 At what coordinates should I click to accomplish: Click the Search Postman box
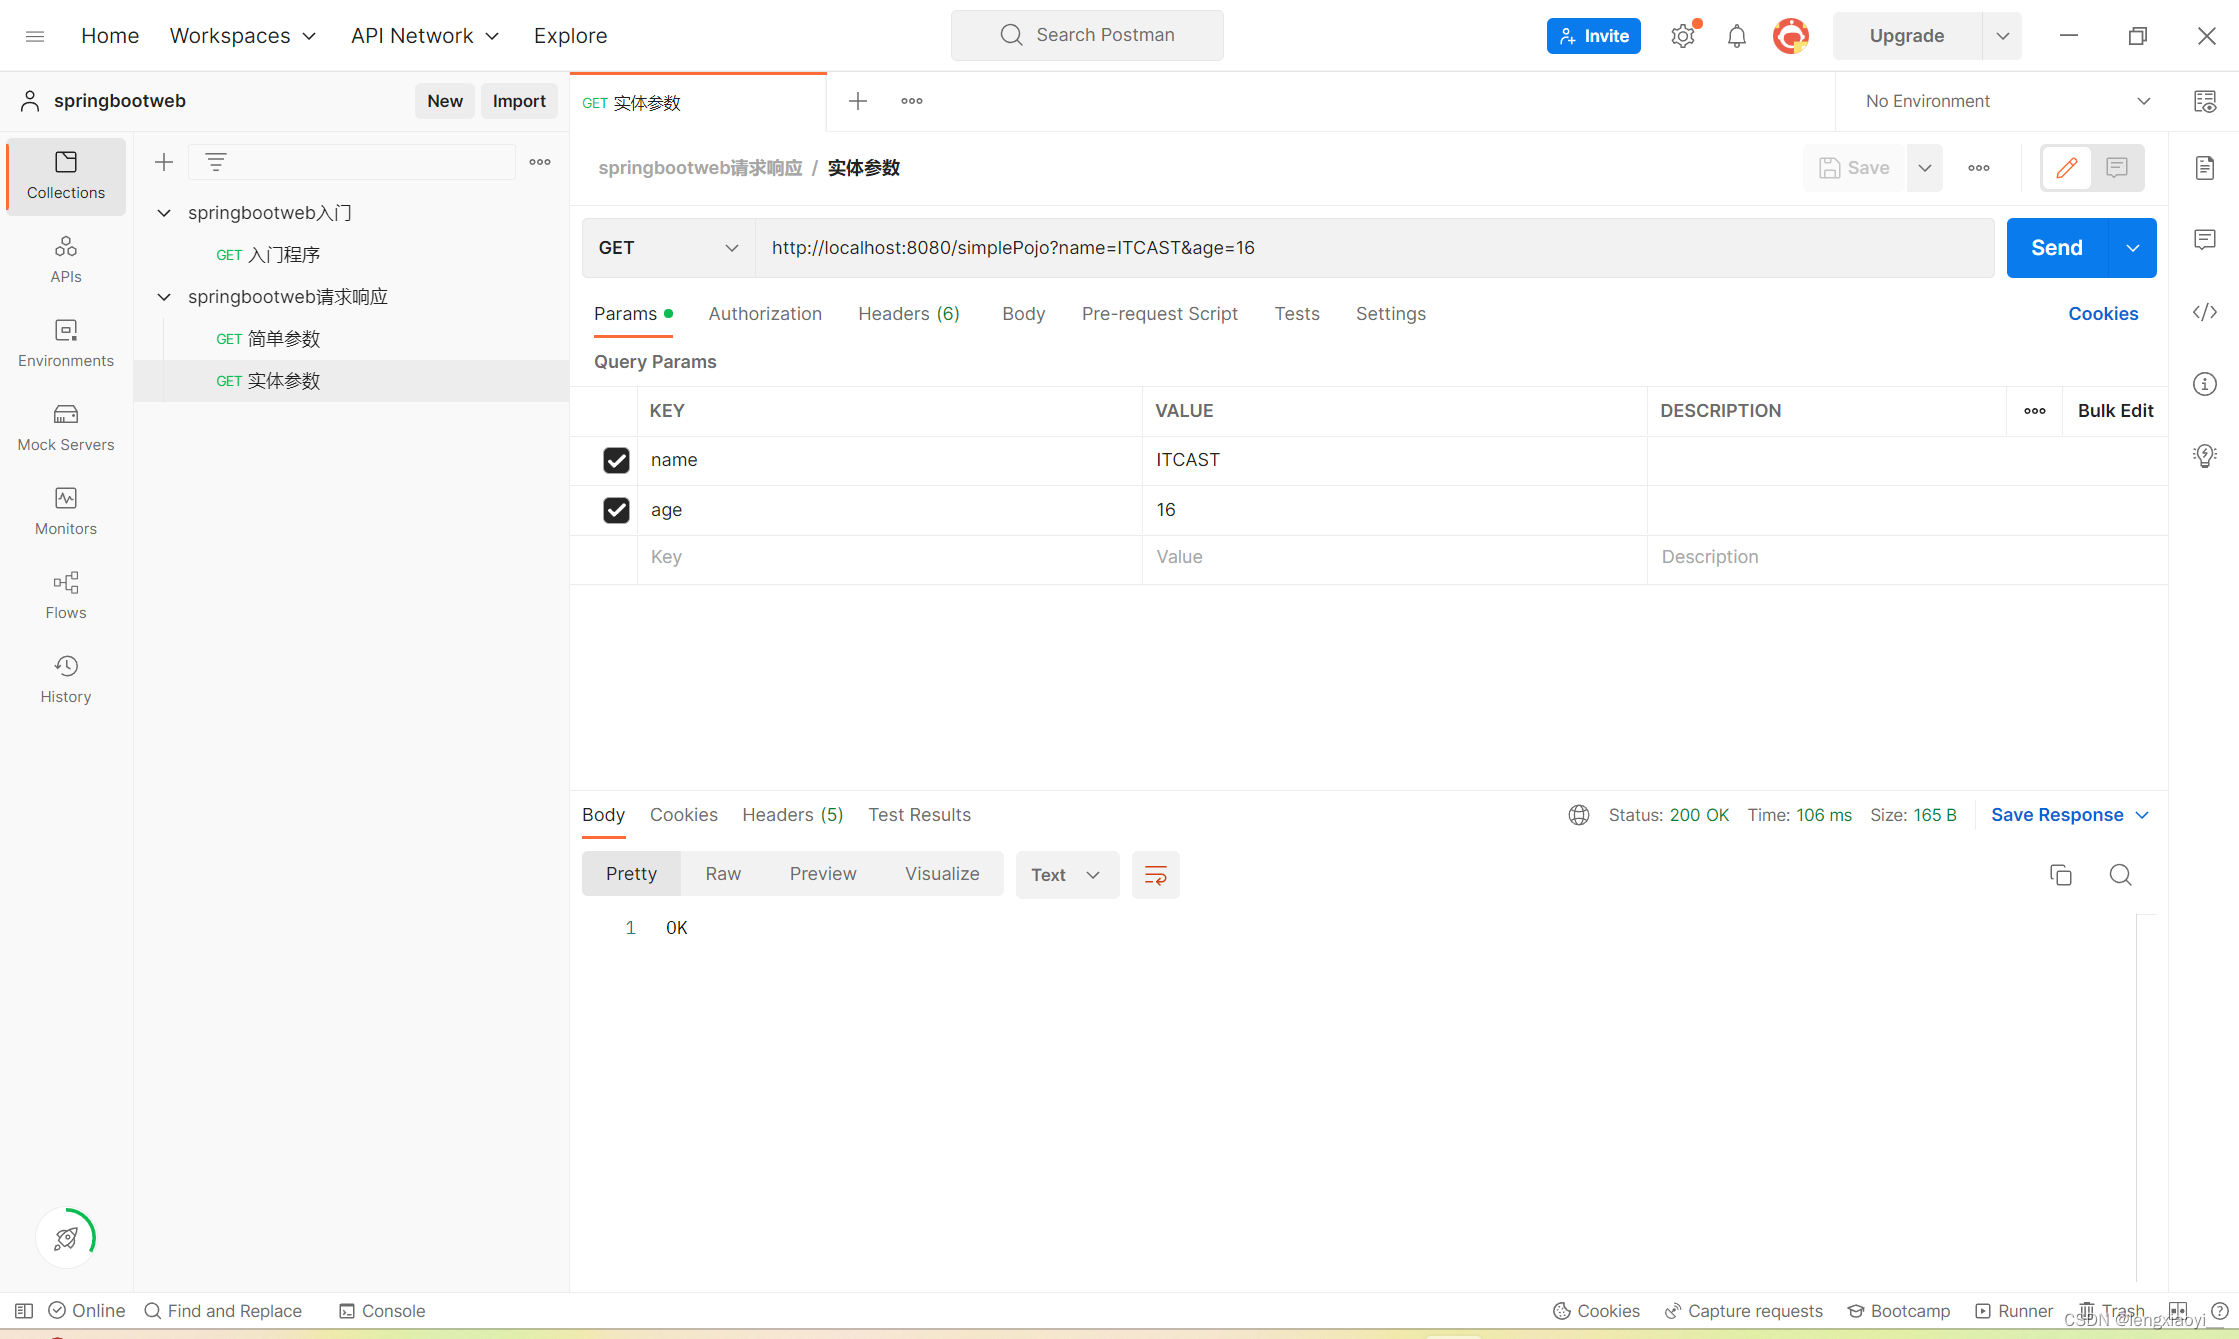[x=1087, y=36]
